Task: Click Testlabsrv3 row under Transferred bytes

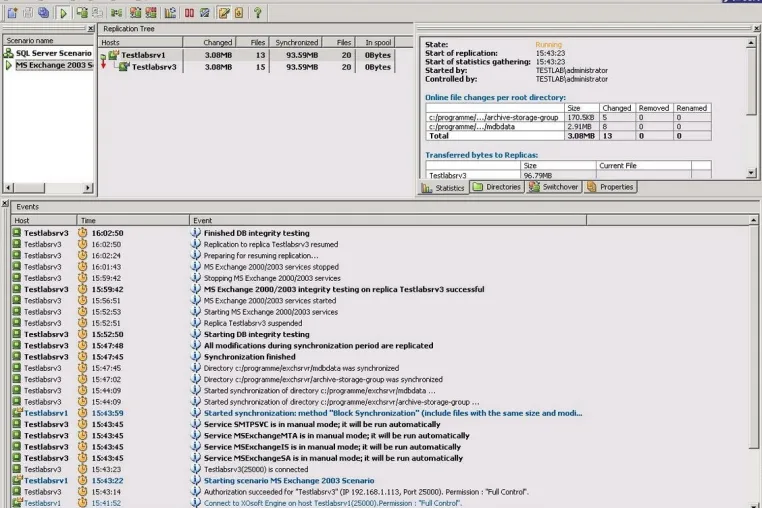Action: [568, 175]
